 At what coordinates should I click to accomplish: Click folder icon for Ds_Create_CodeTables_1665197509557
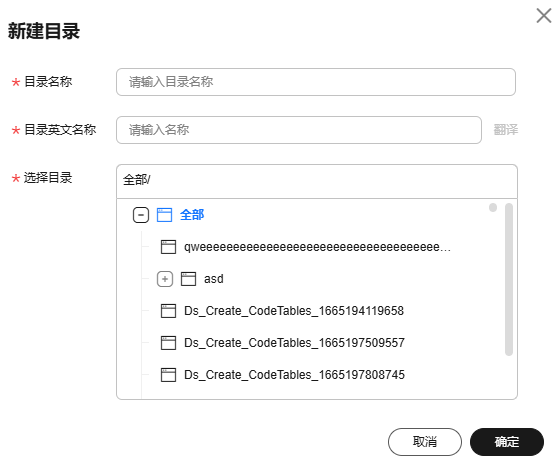(168, 343)
